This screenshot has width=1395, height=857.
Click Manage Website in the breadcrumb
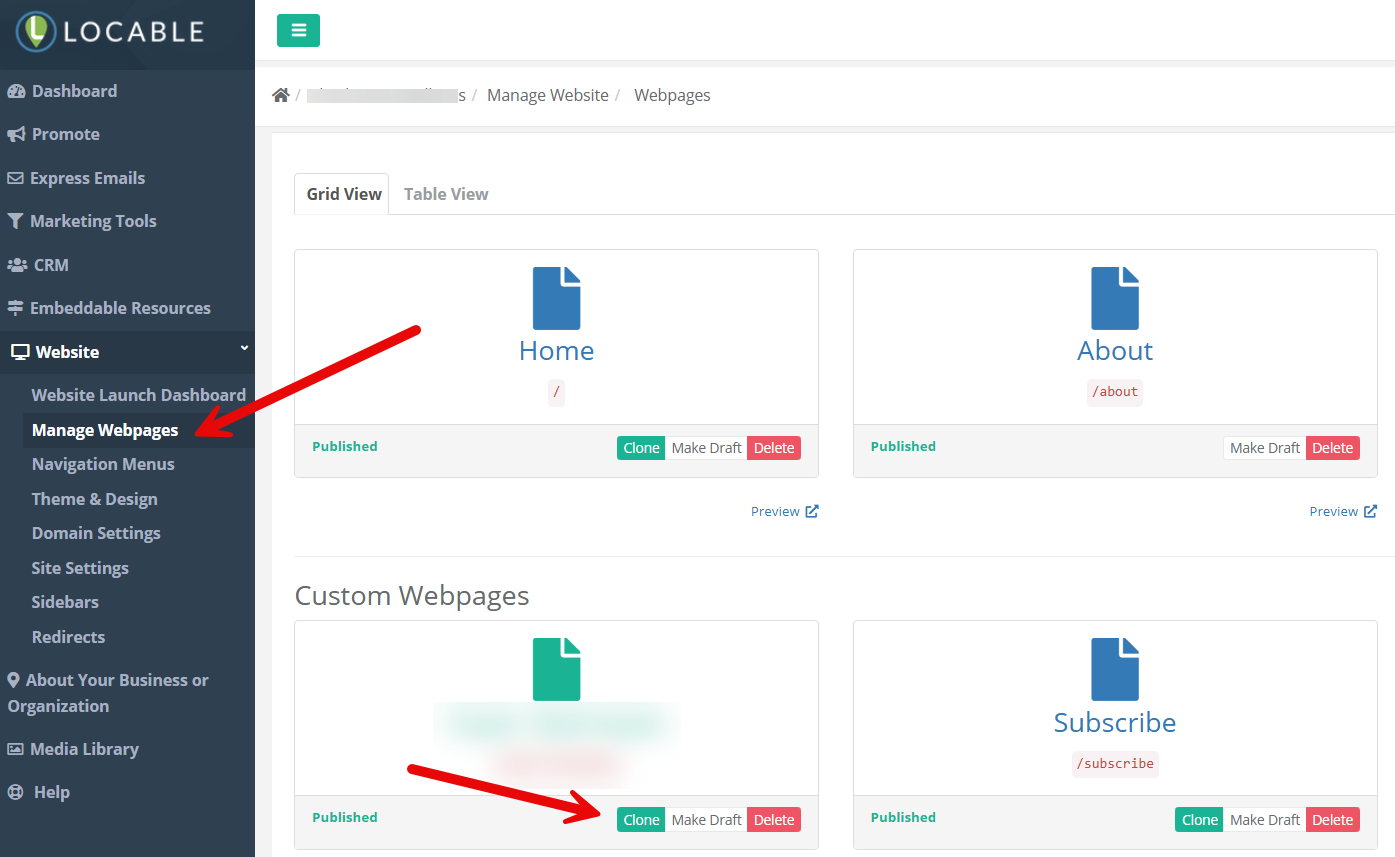pos(547,95)
